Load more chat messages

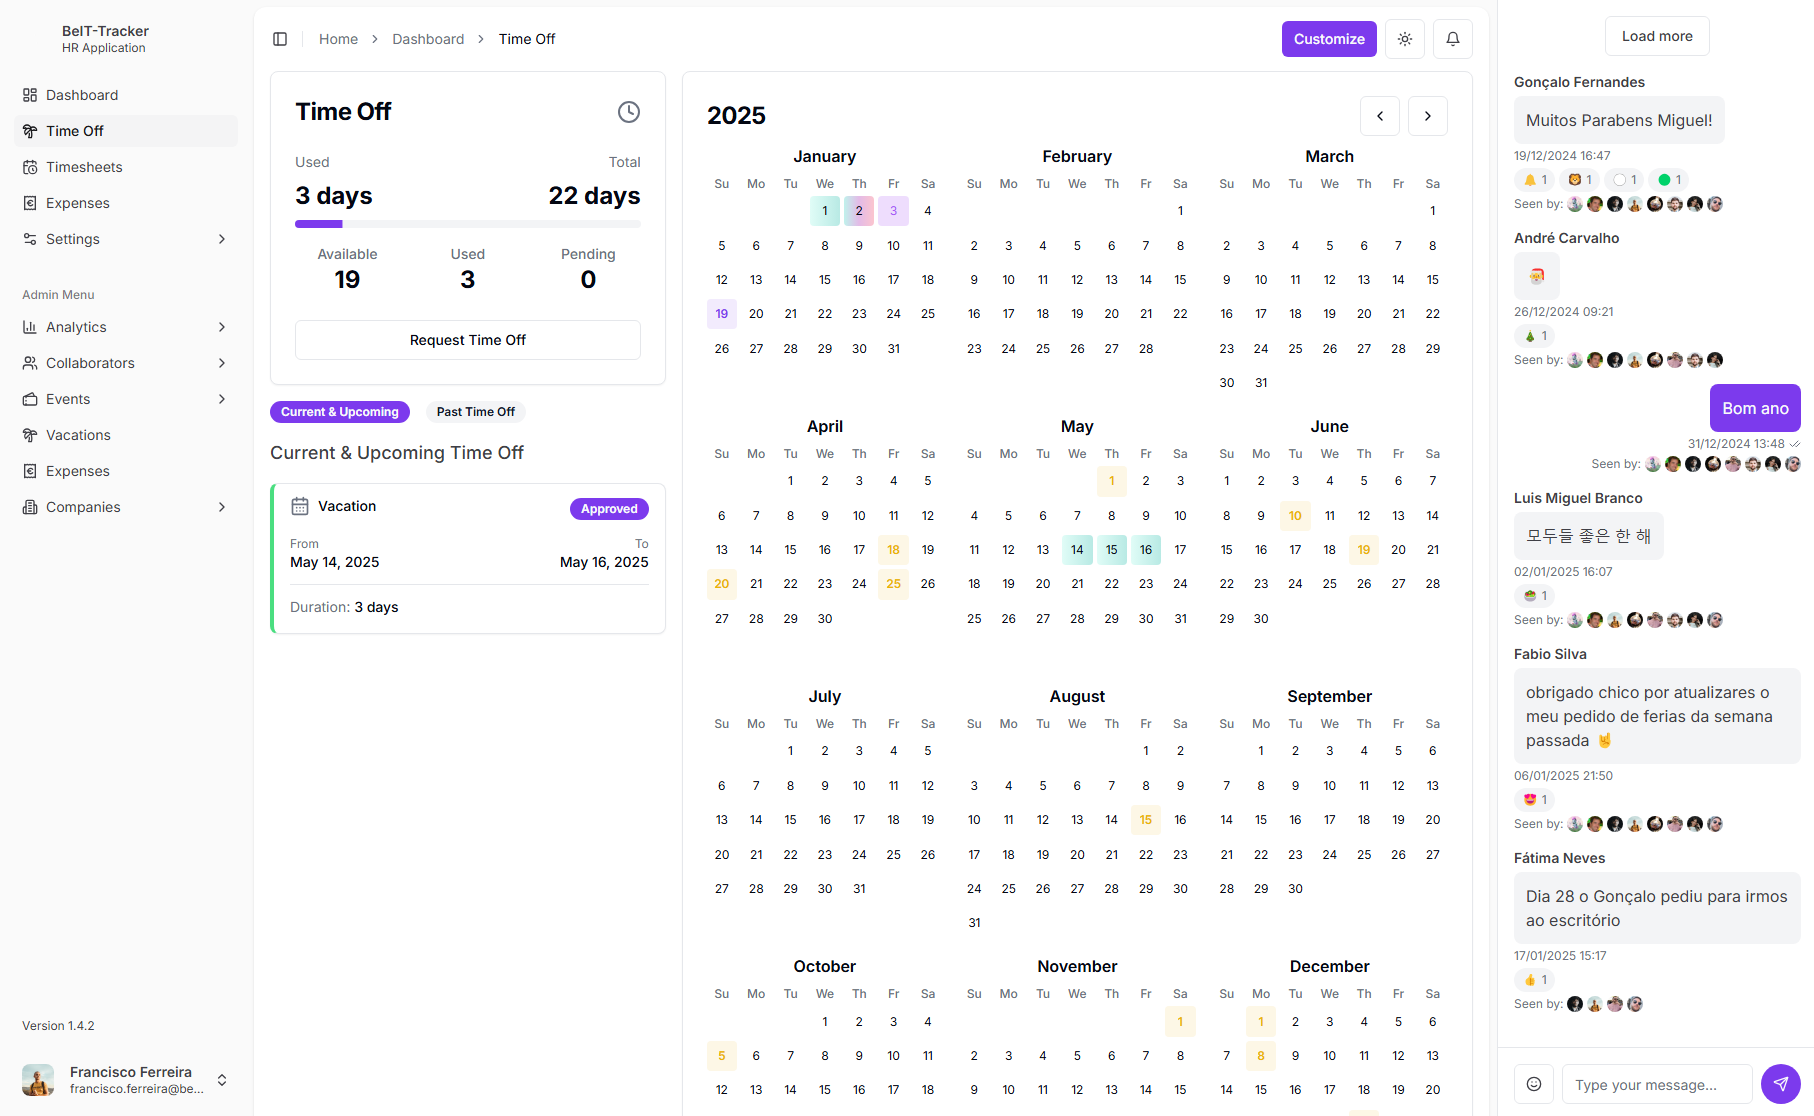coord(1657,36)
